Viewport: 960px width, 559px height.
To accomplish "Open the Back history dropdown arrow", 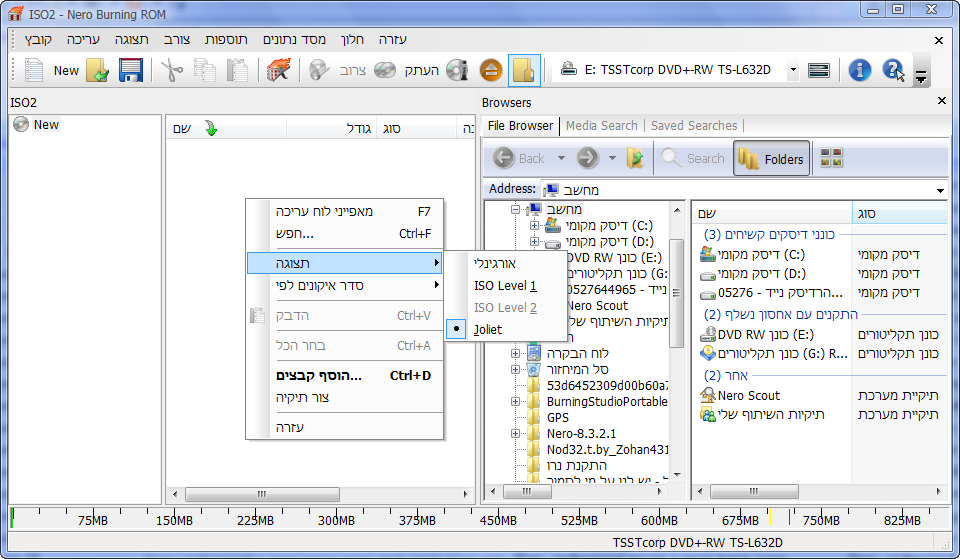I will pos(561,158).
